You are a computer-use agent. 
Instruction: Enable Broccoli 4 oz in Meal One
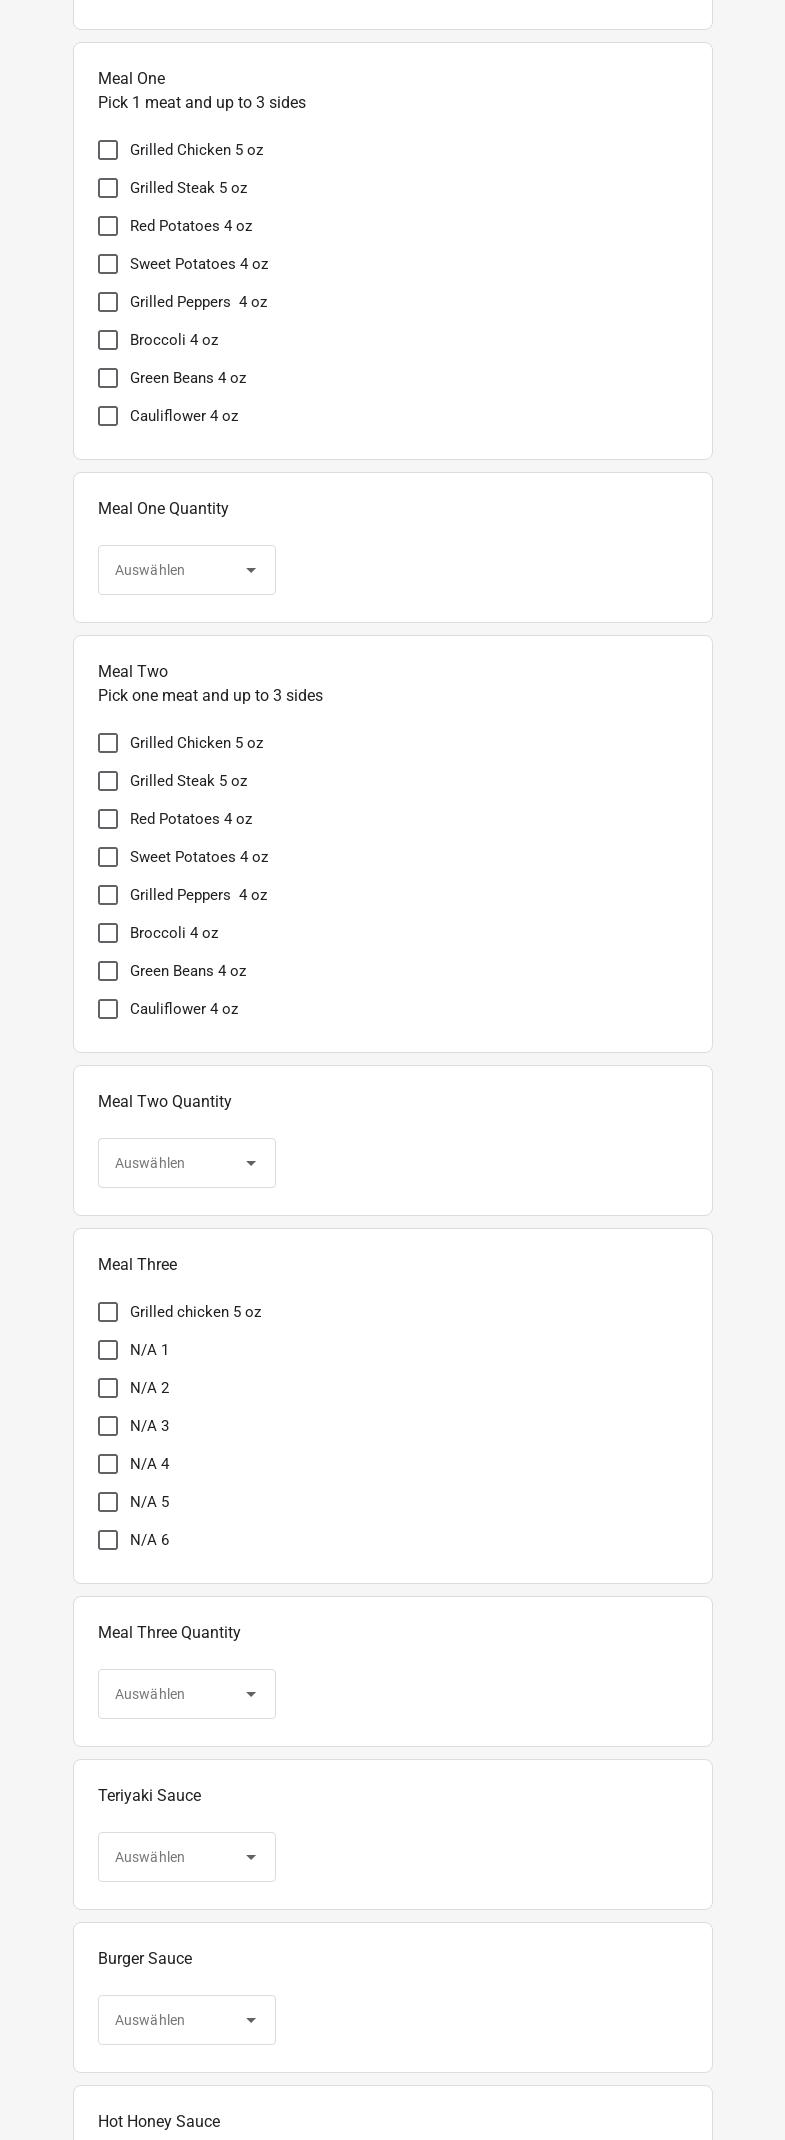[108, 340]
